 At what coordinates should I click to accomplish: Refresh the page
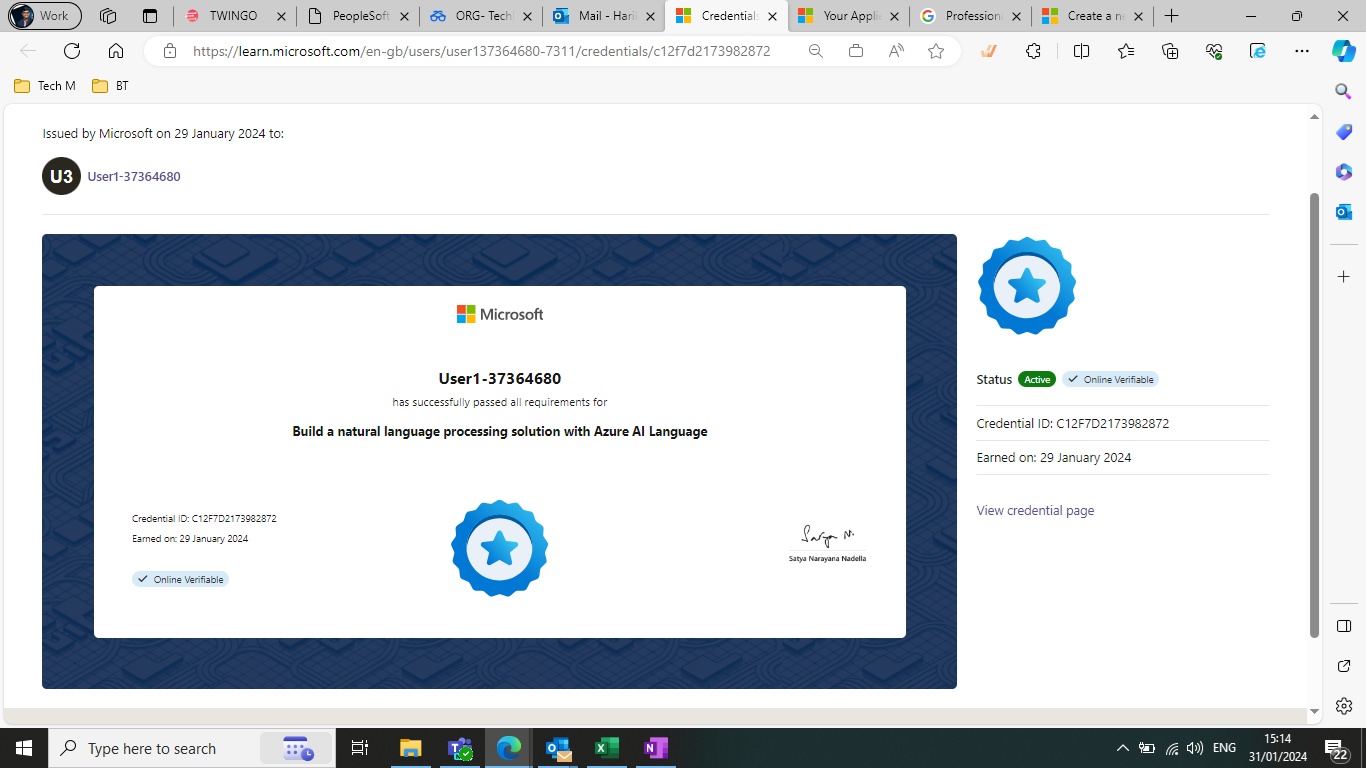[x=72, y=51]
